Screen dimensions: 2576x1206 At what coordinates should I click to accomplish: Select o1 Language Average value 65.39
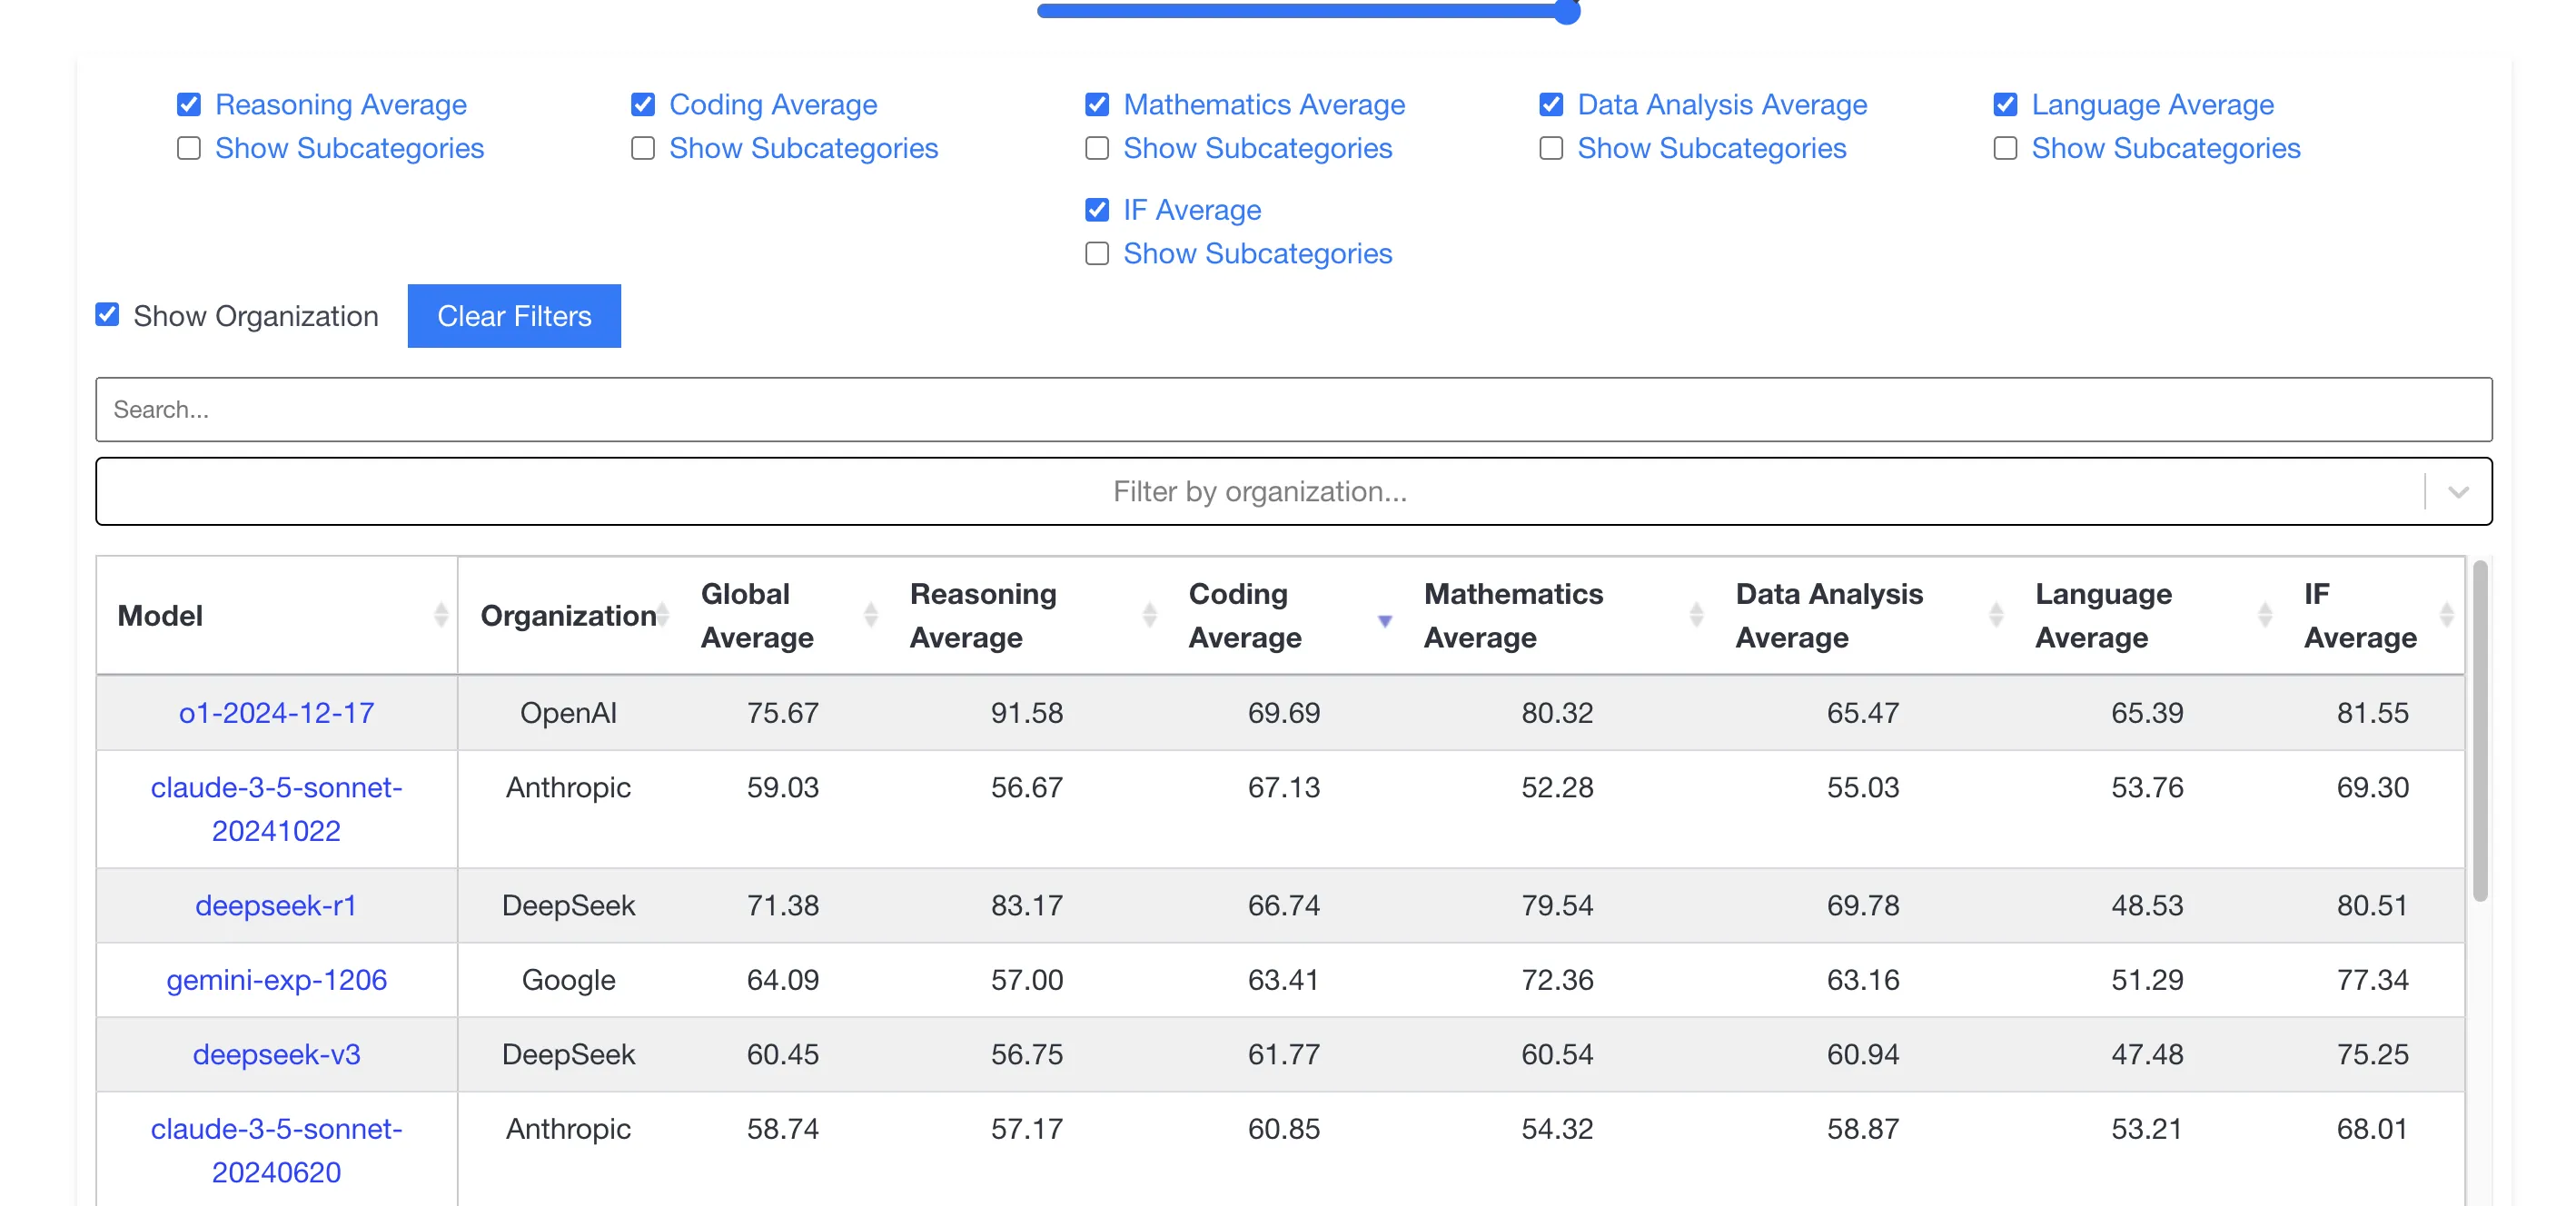tap(2147, 713)
